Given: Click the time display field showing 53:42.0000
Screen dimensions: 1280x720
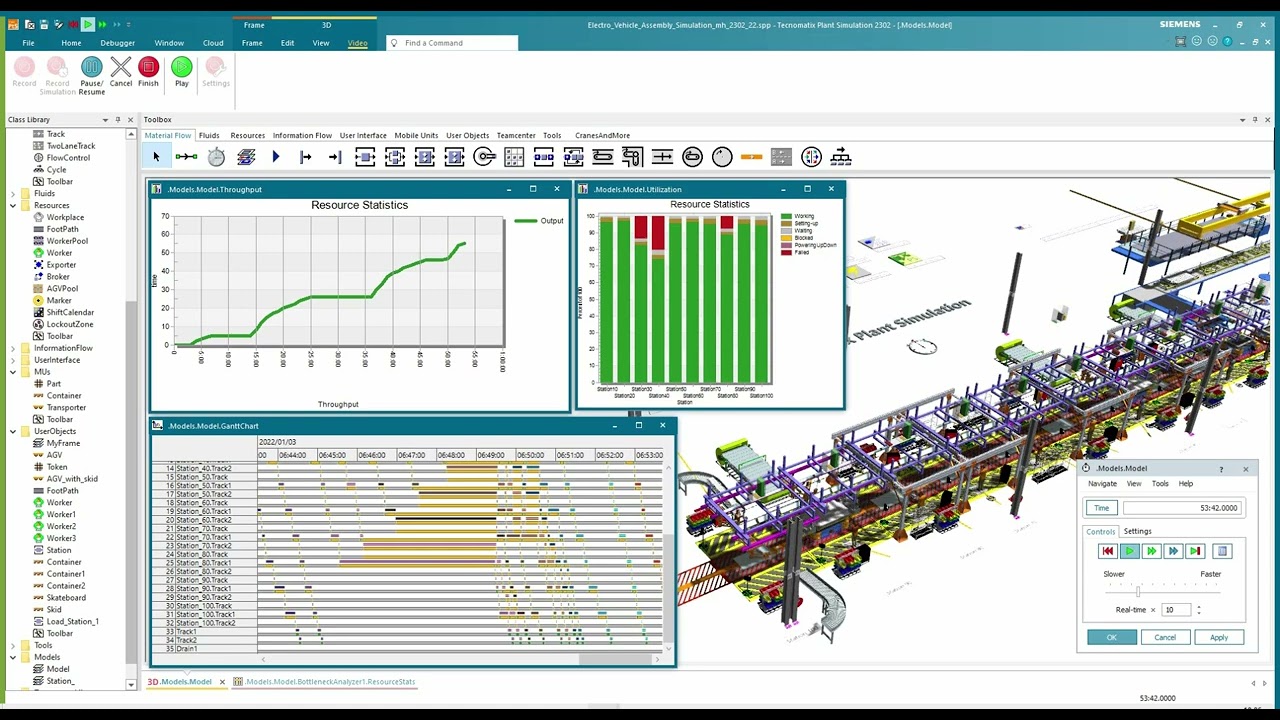Looking at the screenshot, I should coord(1180,508).
